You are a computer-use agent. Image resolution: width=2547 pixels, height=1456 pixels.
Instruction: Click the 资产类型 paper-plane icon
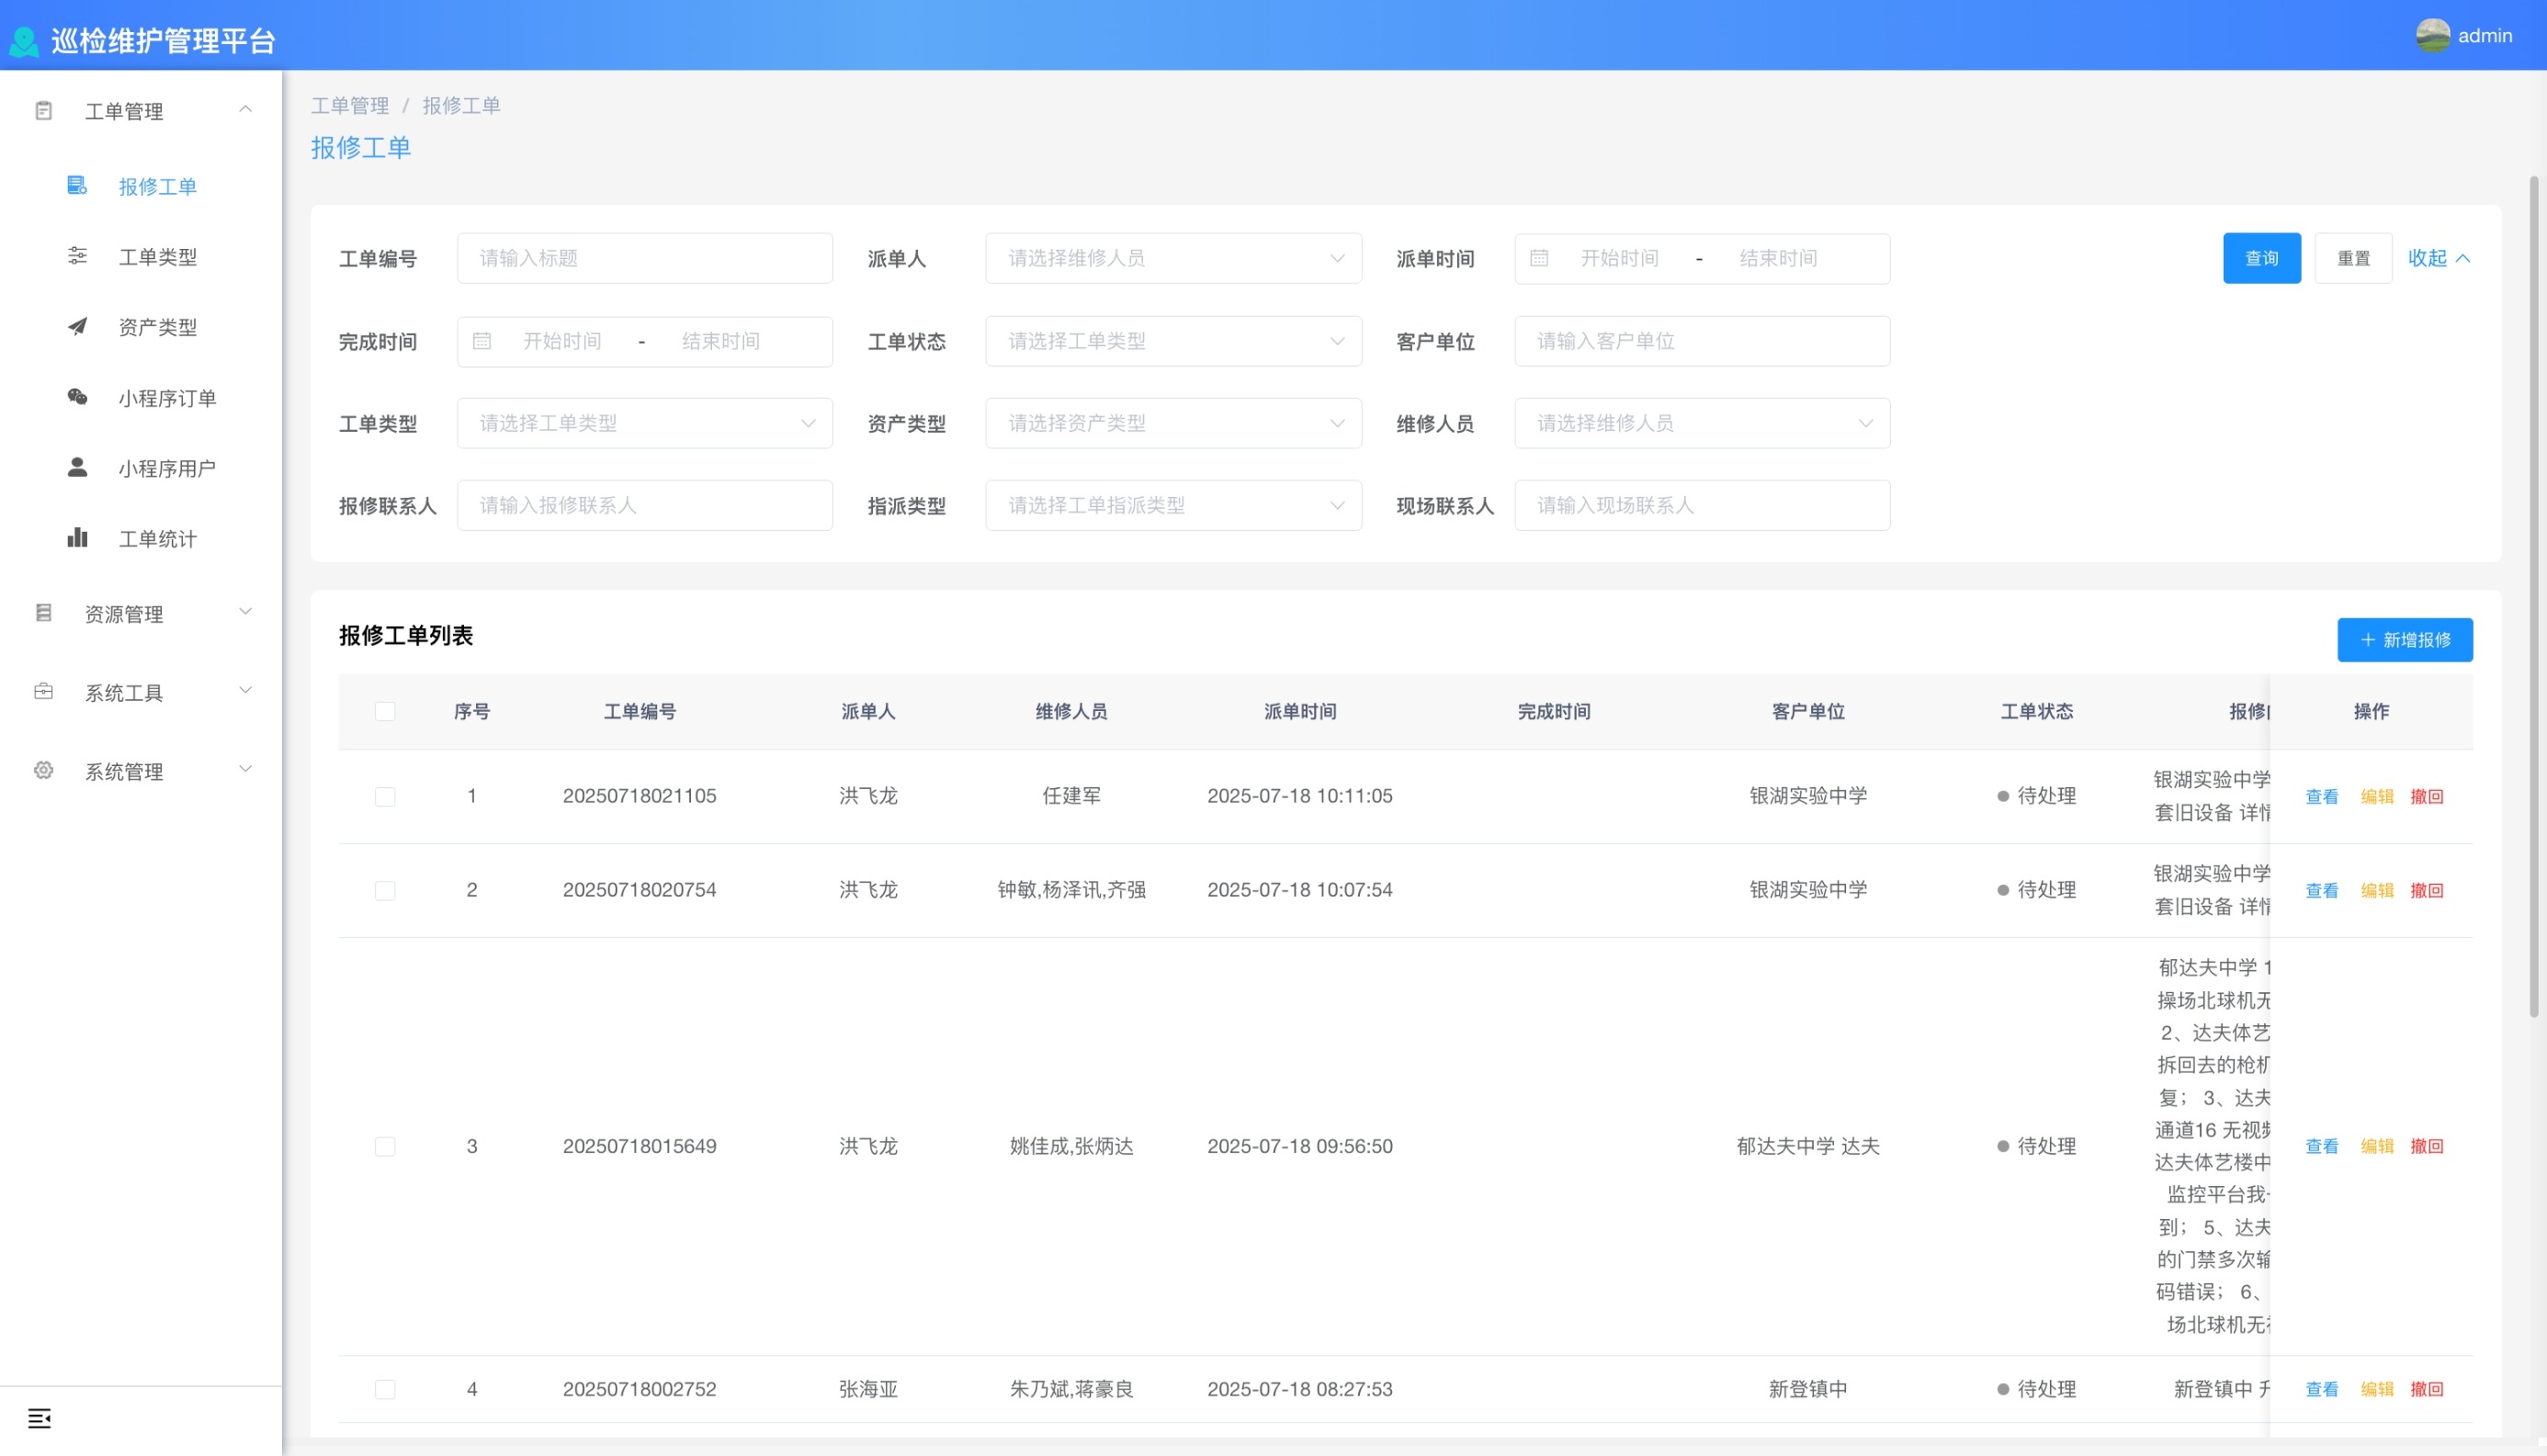[77, 327]
